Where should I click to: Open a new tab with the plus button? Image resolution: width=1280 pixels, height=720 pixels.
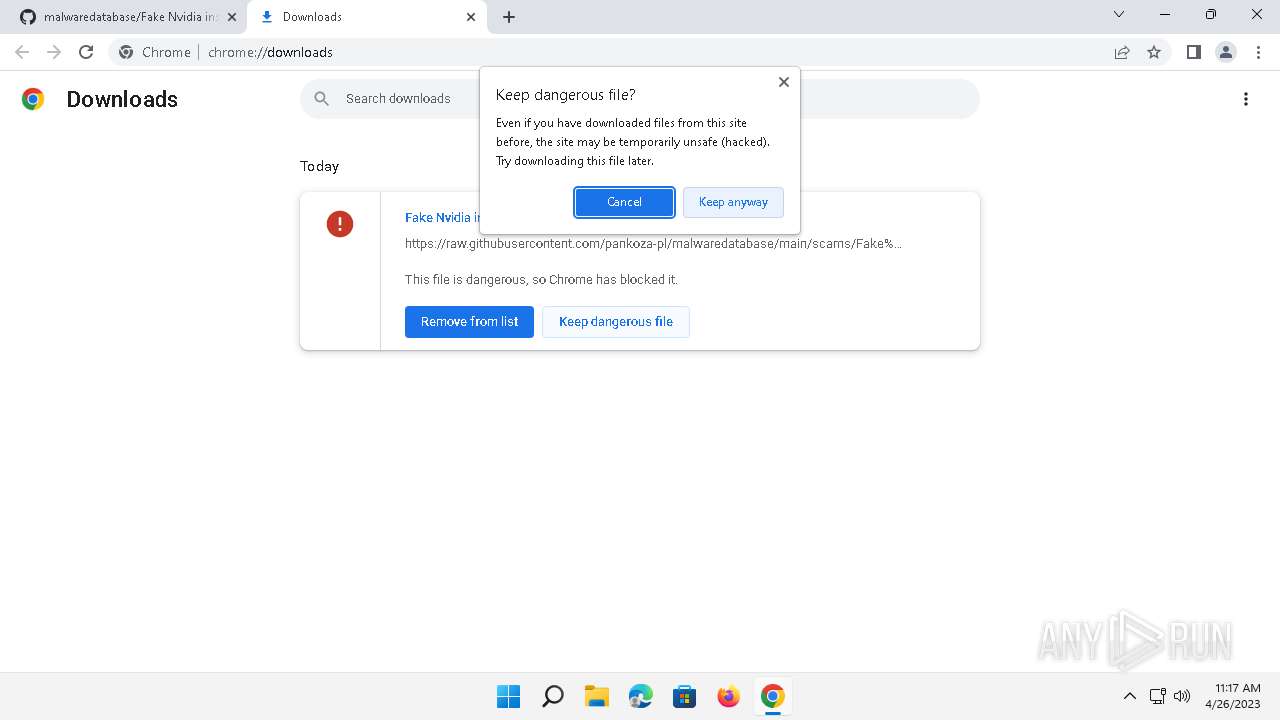(509, 17)
